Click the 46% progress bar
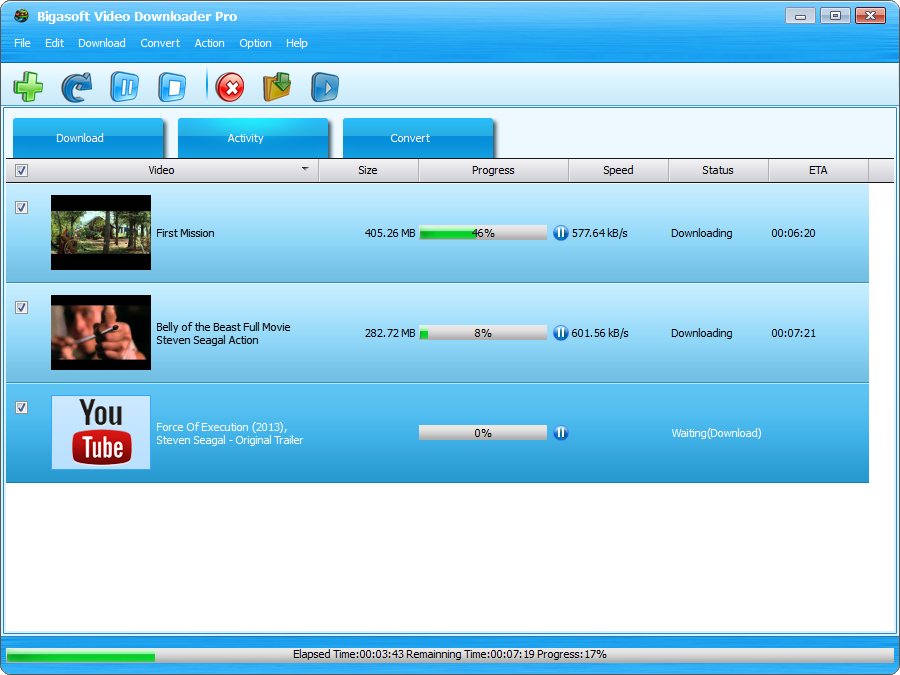This screenshot has width=900, height=675. click(483, 232)
